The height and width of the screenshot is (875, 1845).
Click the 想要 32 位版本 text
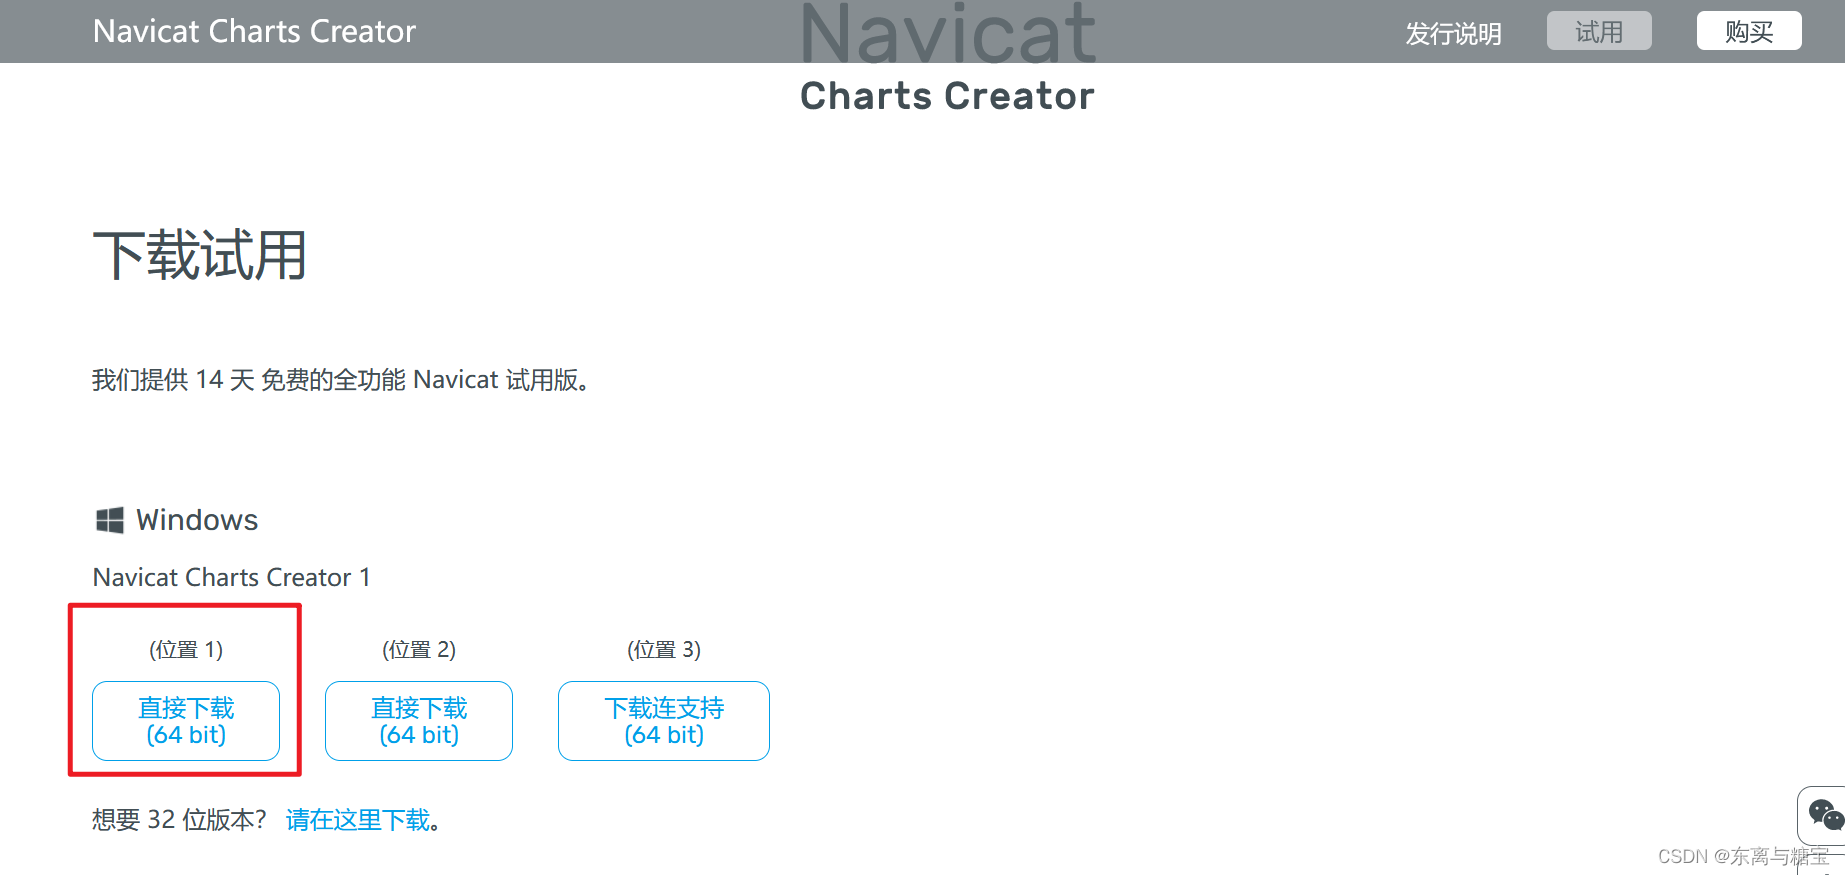[180, 820]
